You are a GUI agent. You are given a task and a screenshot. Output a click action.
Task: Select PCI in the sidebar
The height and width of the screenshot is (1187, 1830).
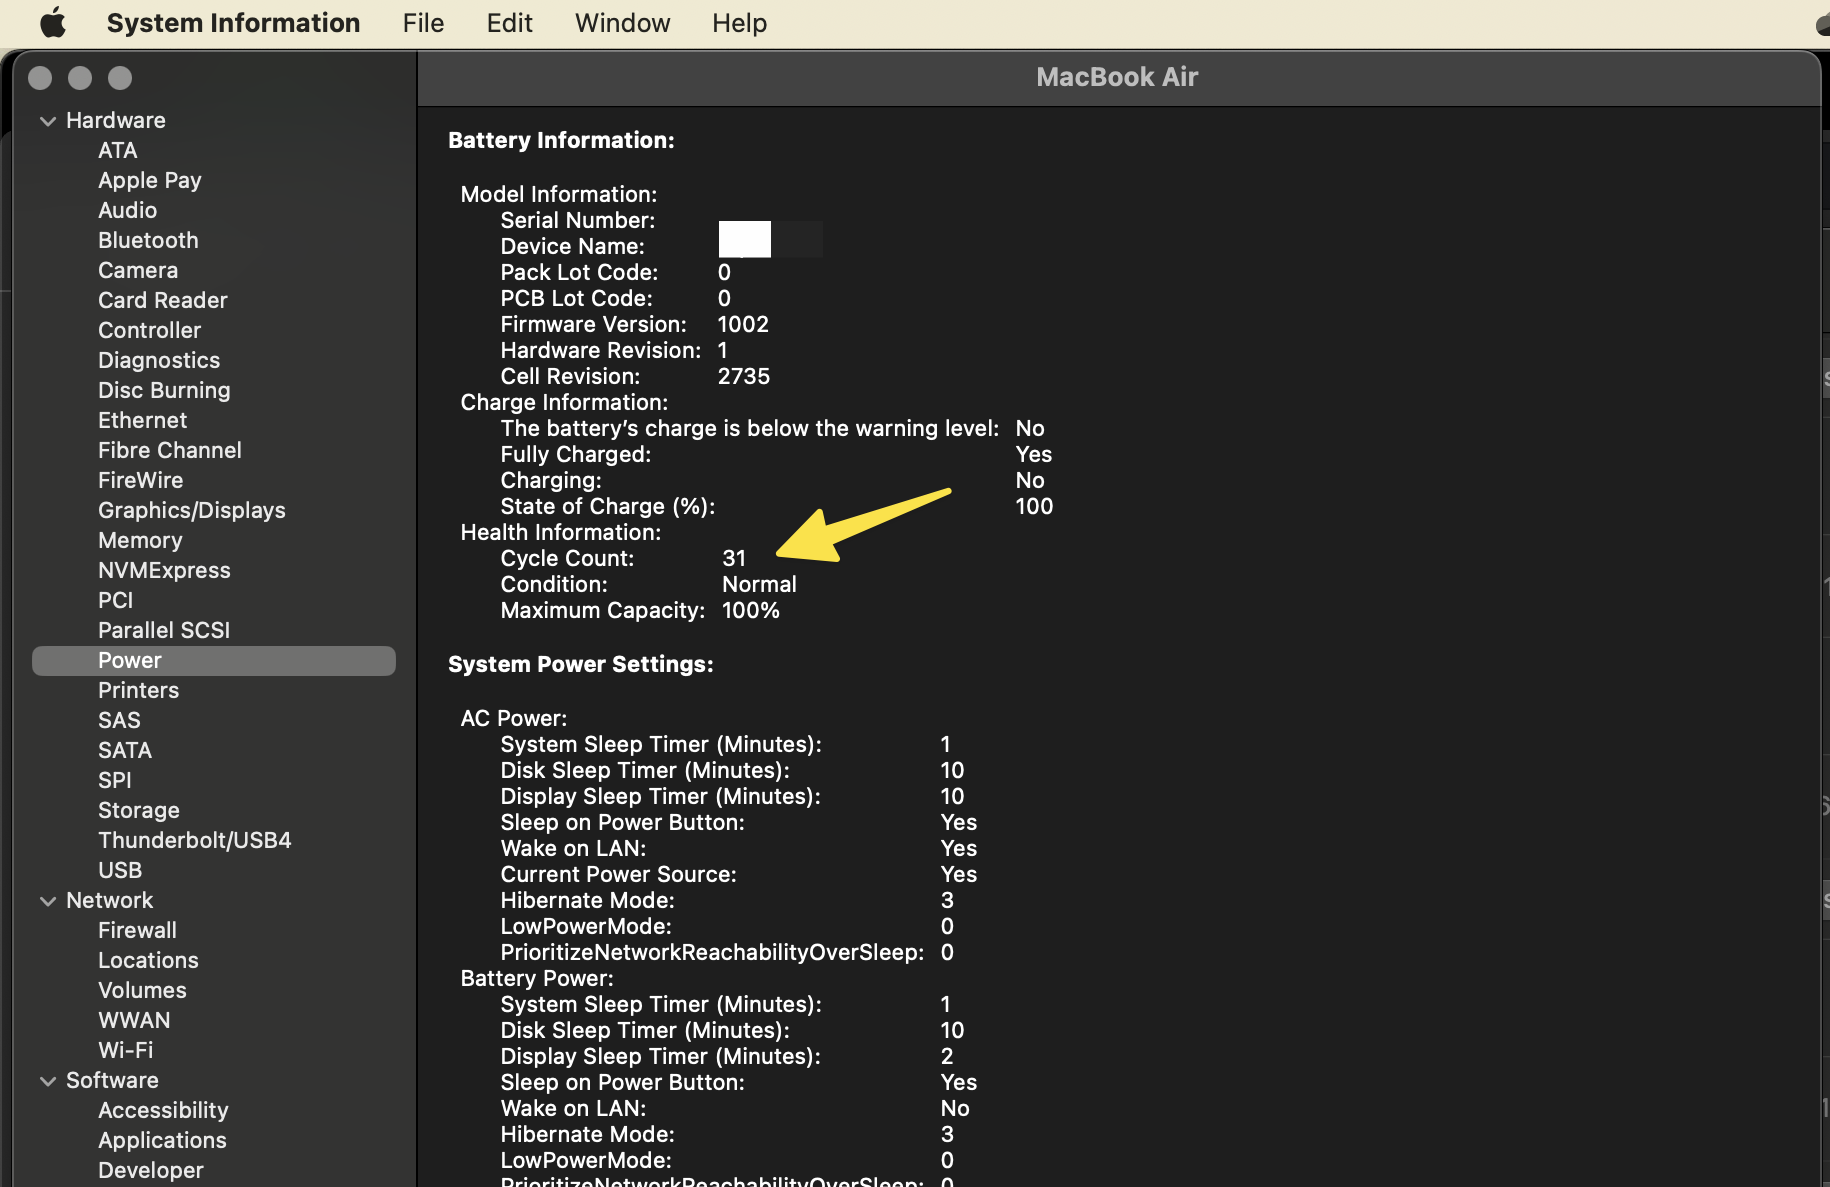(115, 600)
